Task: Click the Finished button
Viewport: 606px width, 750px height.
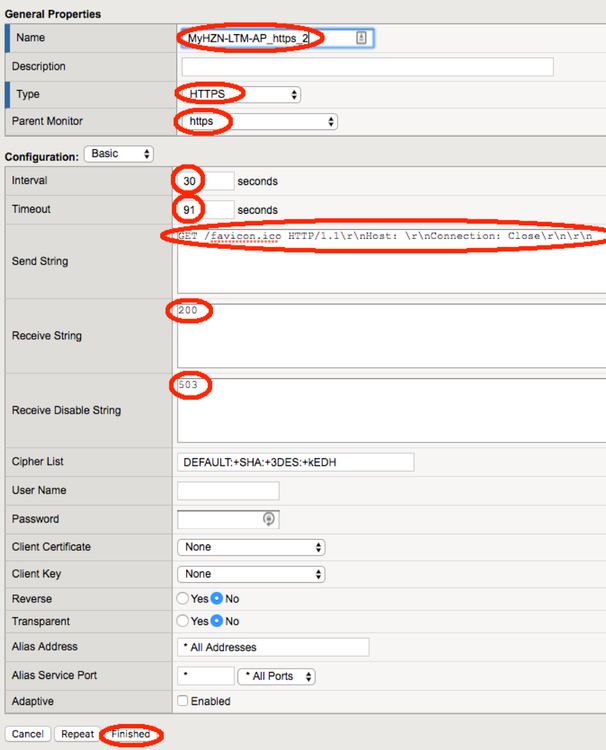Action: [x=131, y=734]
